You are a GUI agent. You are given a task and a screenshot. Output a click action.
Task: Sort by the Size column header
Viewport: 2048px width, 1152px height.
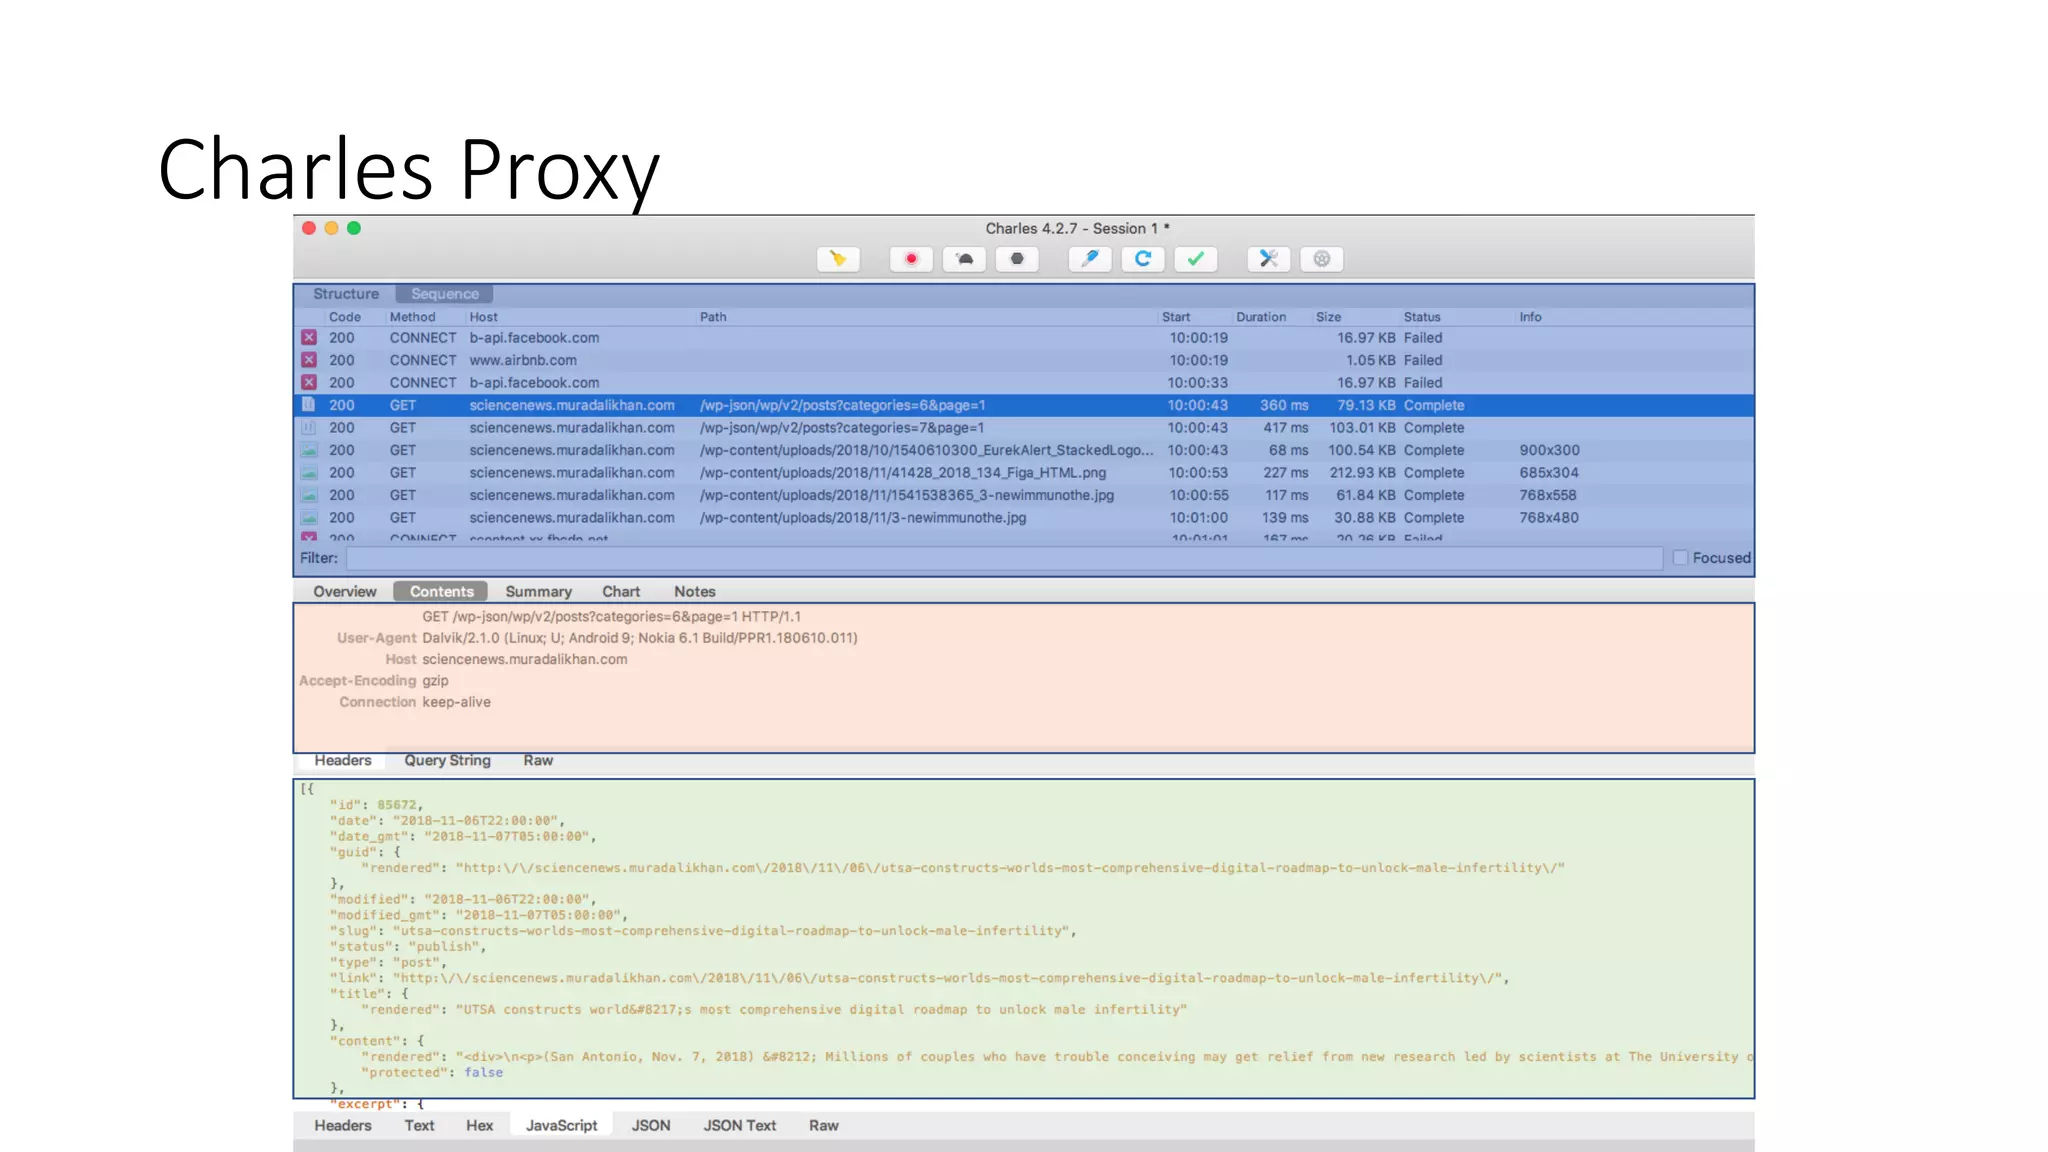[1329, 317]
